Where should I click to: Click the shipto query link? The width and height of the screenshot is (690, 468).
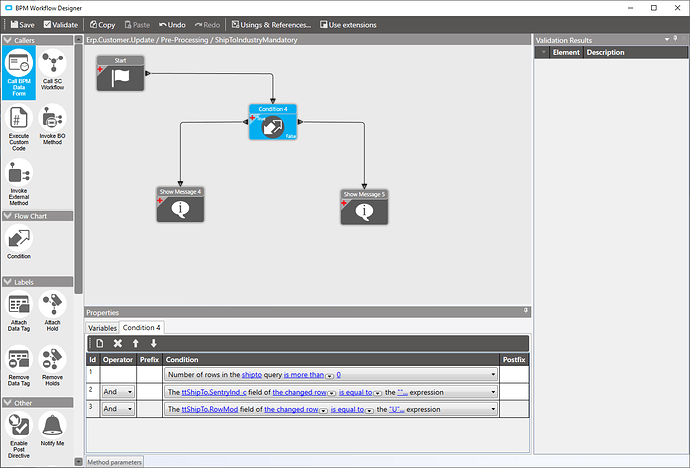click(252, 375)
